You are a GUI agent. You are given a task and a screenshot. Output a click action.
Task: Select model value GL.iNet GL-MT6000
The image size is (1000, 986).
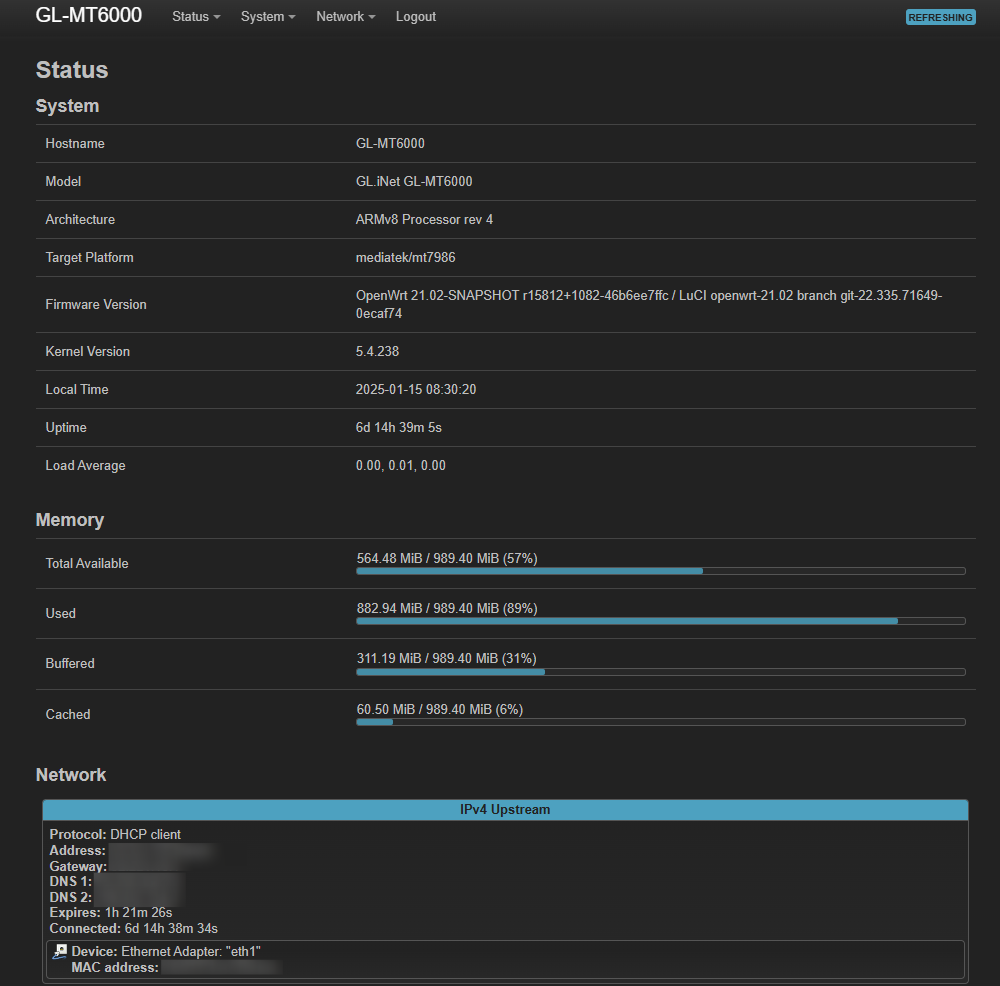coord(414,182)
